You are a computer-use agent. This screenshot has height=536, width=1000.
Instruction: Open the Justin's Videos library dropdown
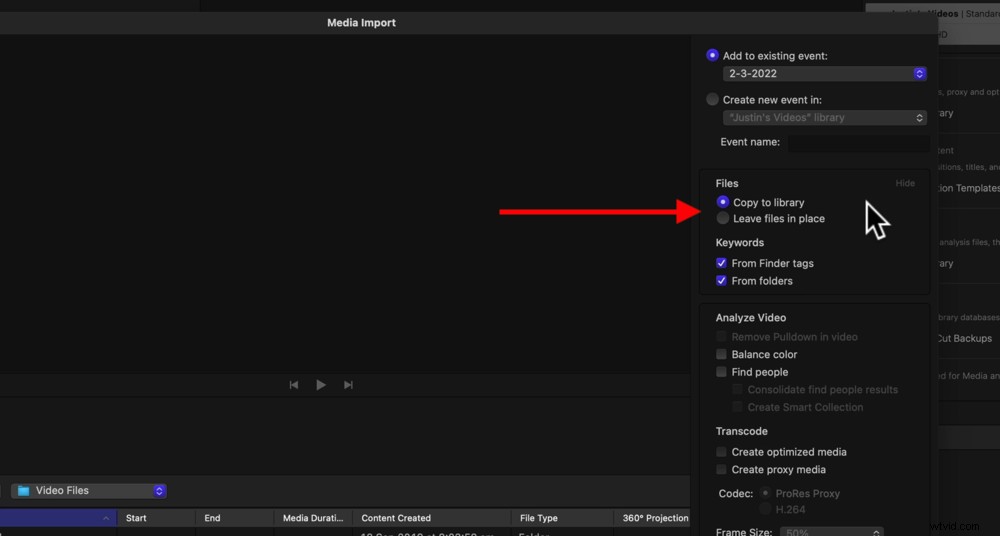click(x=825, y=117)
